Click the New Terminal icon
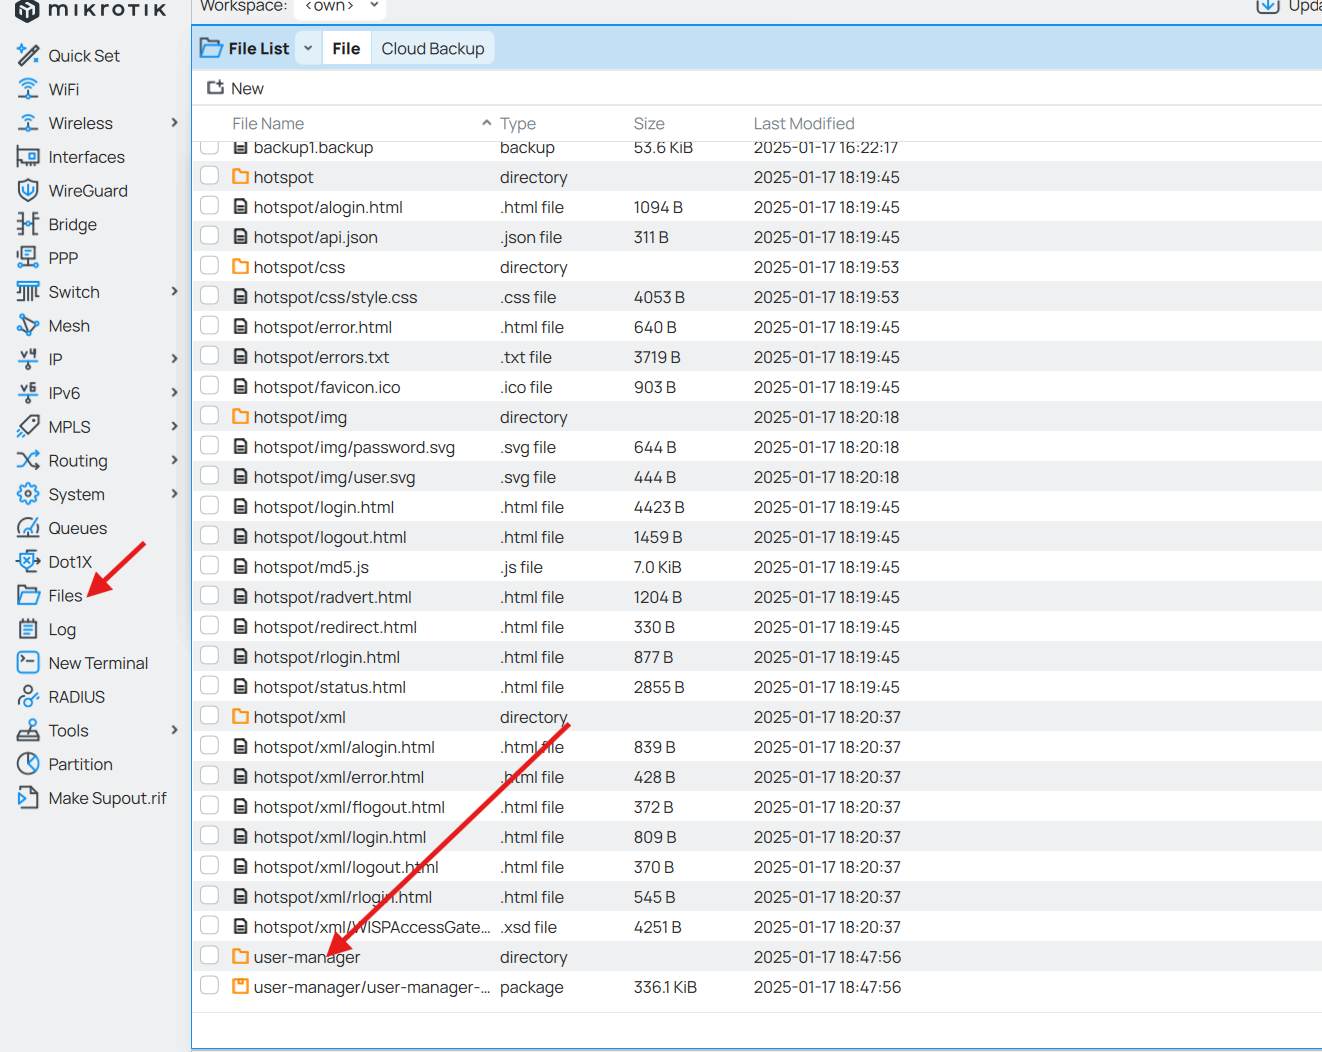 point(28,663)
